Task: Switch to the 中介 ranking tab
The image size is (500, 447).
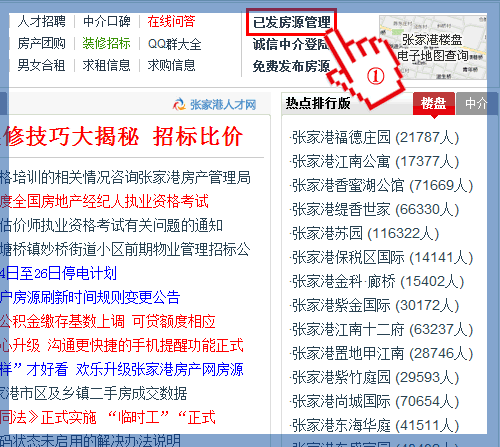Action: (x=476, y=103)
